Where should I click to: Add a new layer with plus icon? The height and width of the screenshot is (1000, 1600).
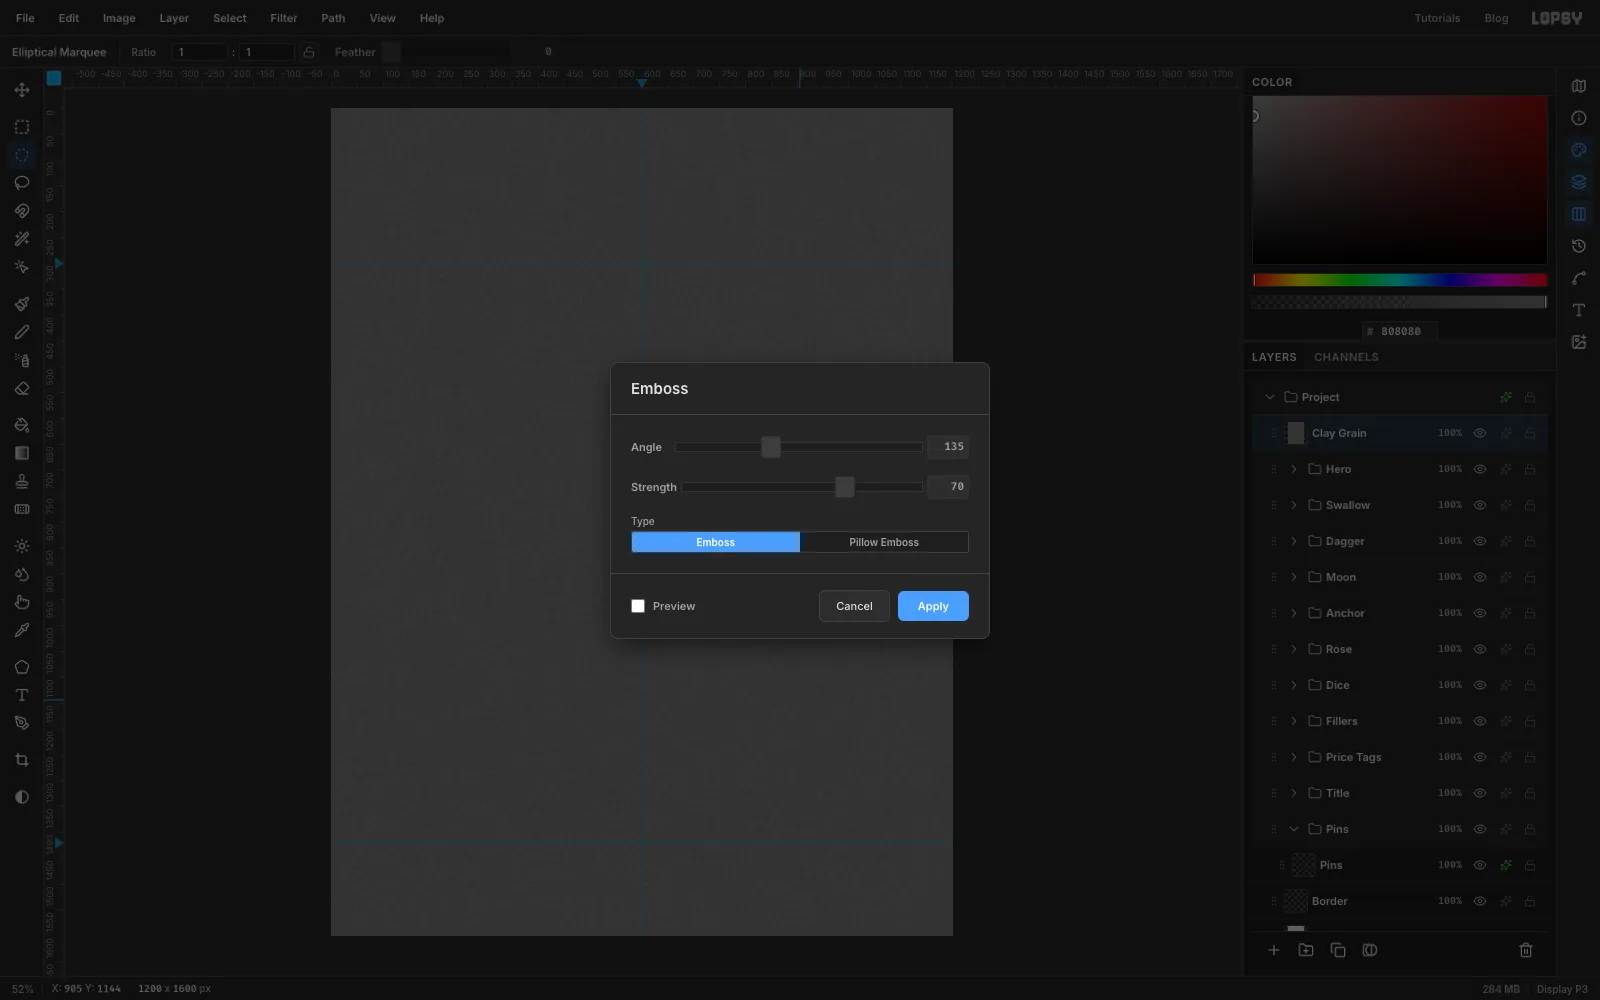[1274, 950]
